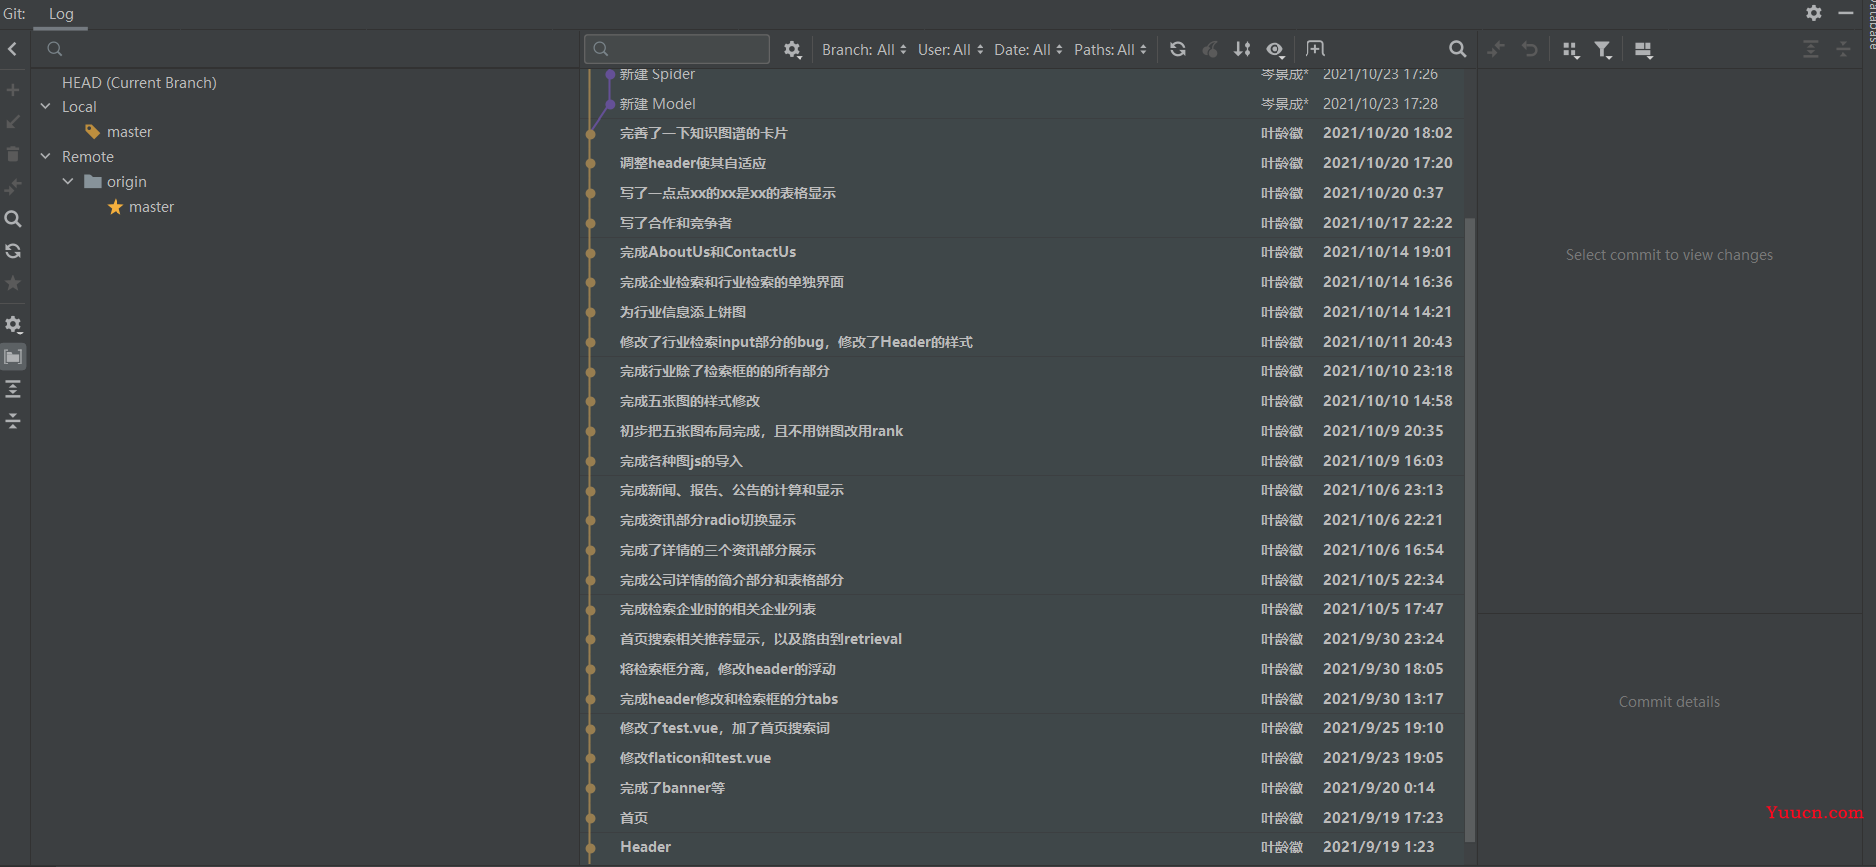Screen dimensions: 1876x867
Task: Click the commit log search field
Action: click(686, 49)
